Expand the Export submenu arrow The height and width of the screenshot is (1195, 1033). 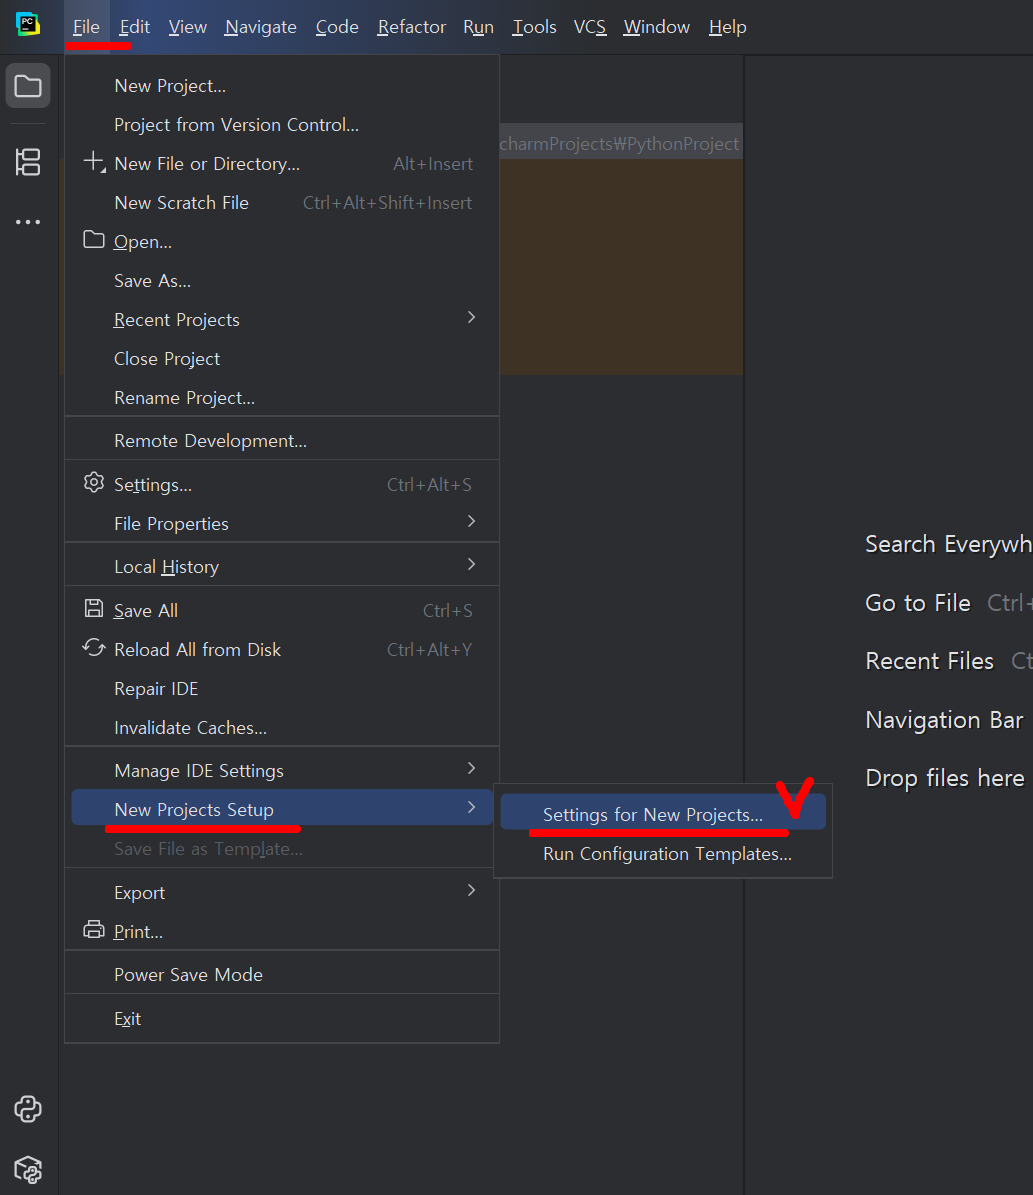pos(471,890)
